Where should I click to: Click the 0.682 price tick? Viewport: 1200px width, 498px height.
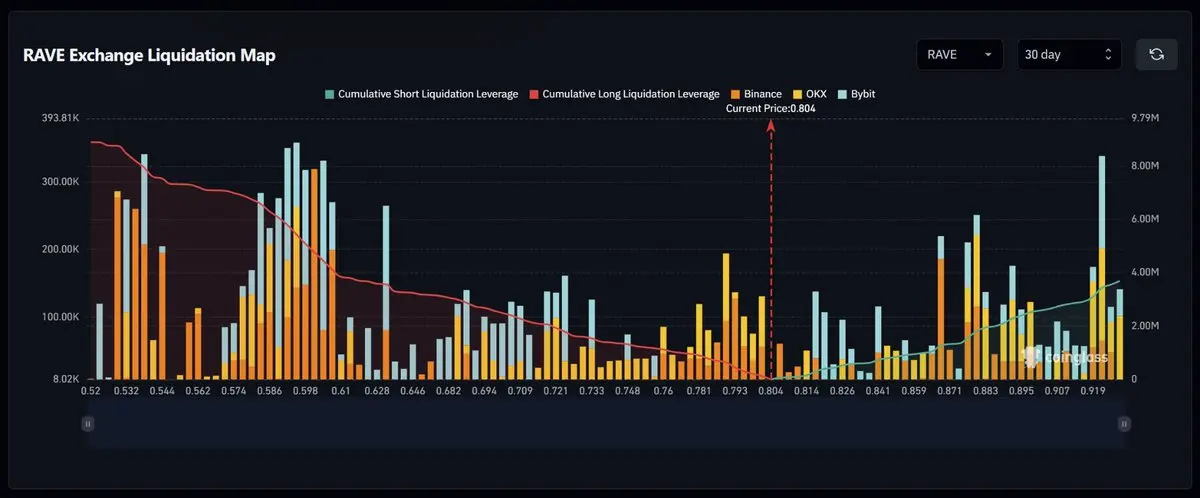pos(449,391)
